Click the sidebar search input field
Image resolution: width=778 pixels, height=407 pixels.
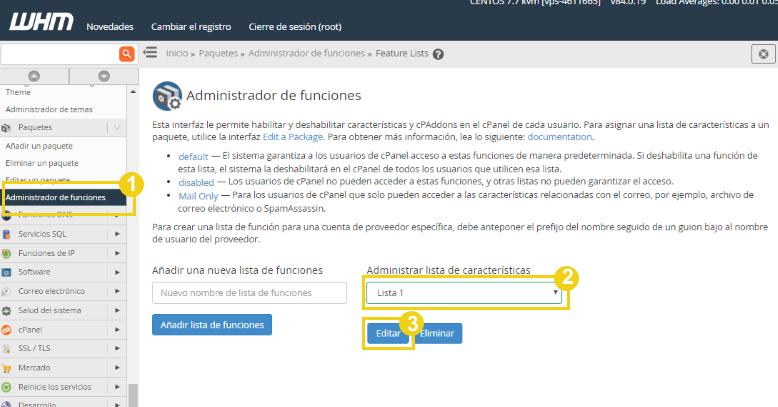pos(60,54)
